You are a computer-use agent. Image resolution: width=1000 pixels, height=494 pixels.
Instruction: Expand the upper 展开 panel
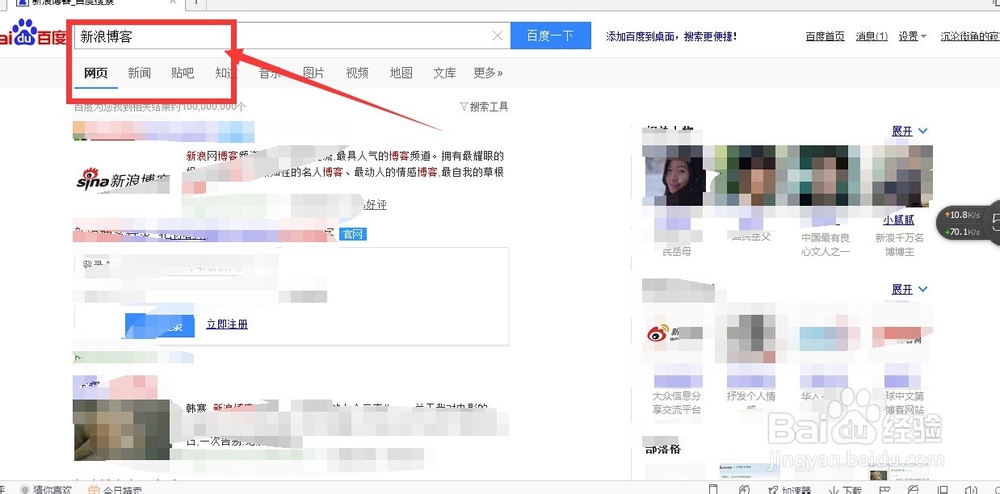(909, 131)
